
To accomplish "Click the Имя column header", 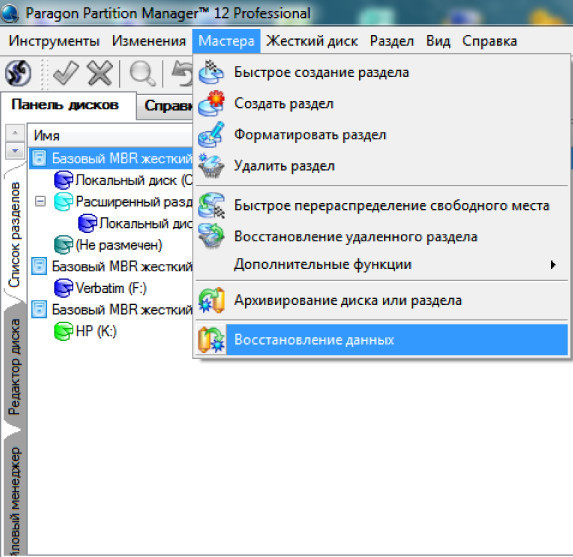I will tap(110, 136).
